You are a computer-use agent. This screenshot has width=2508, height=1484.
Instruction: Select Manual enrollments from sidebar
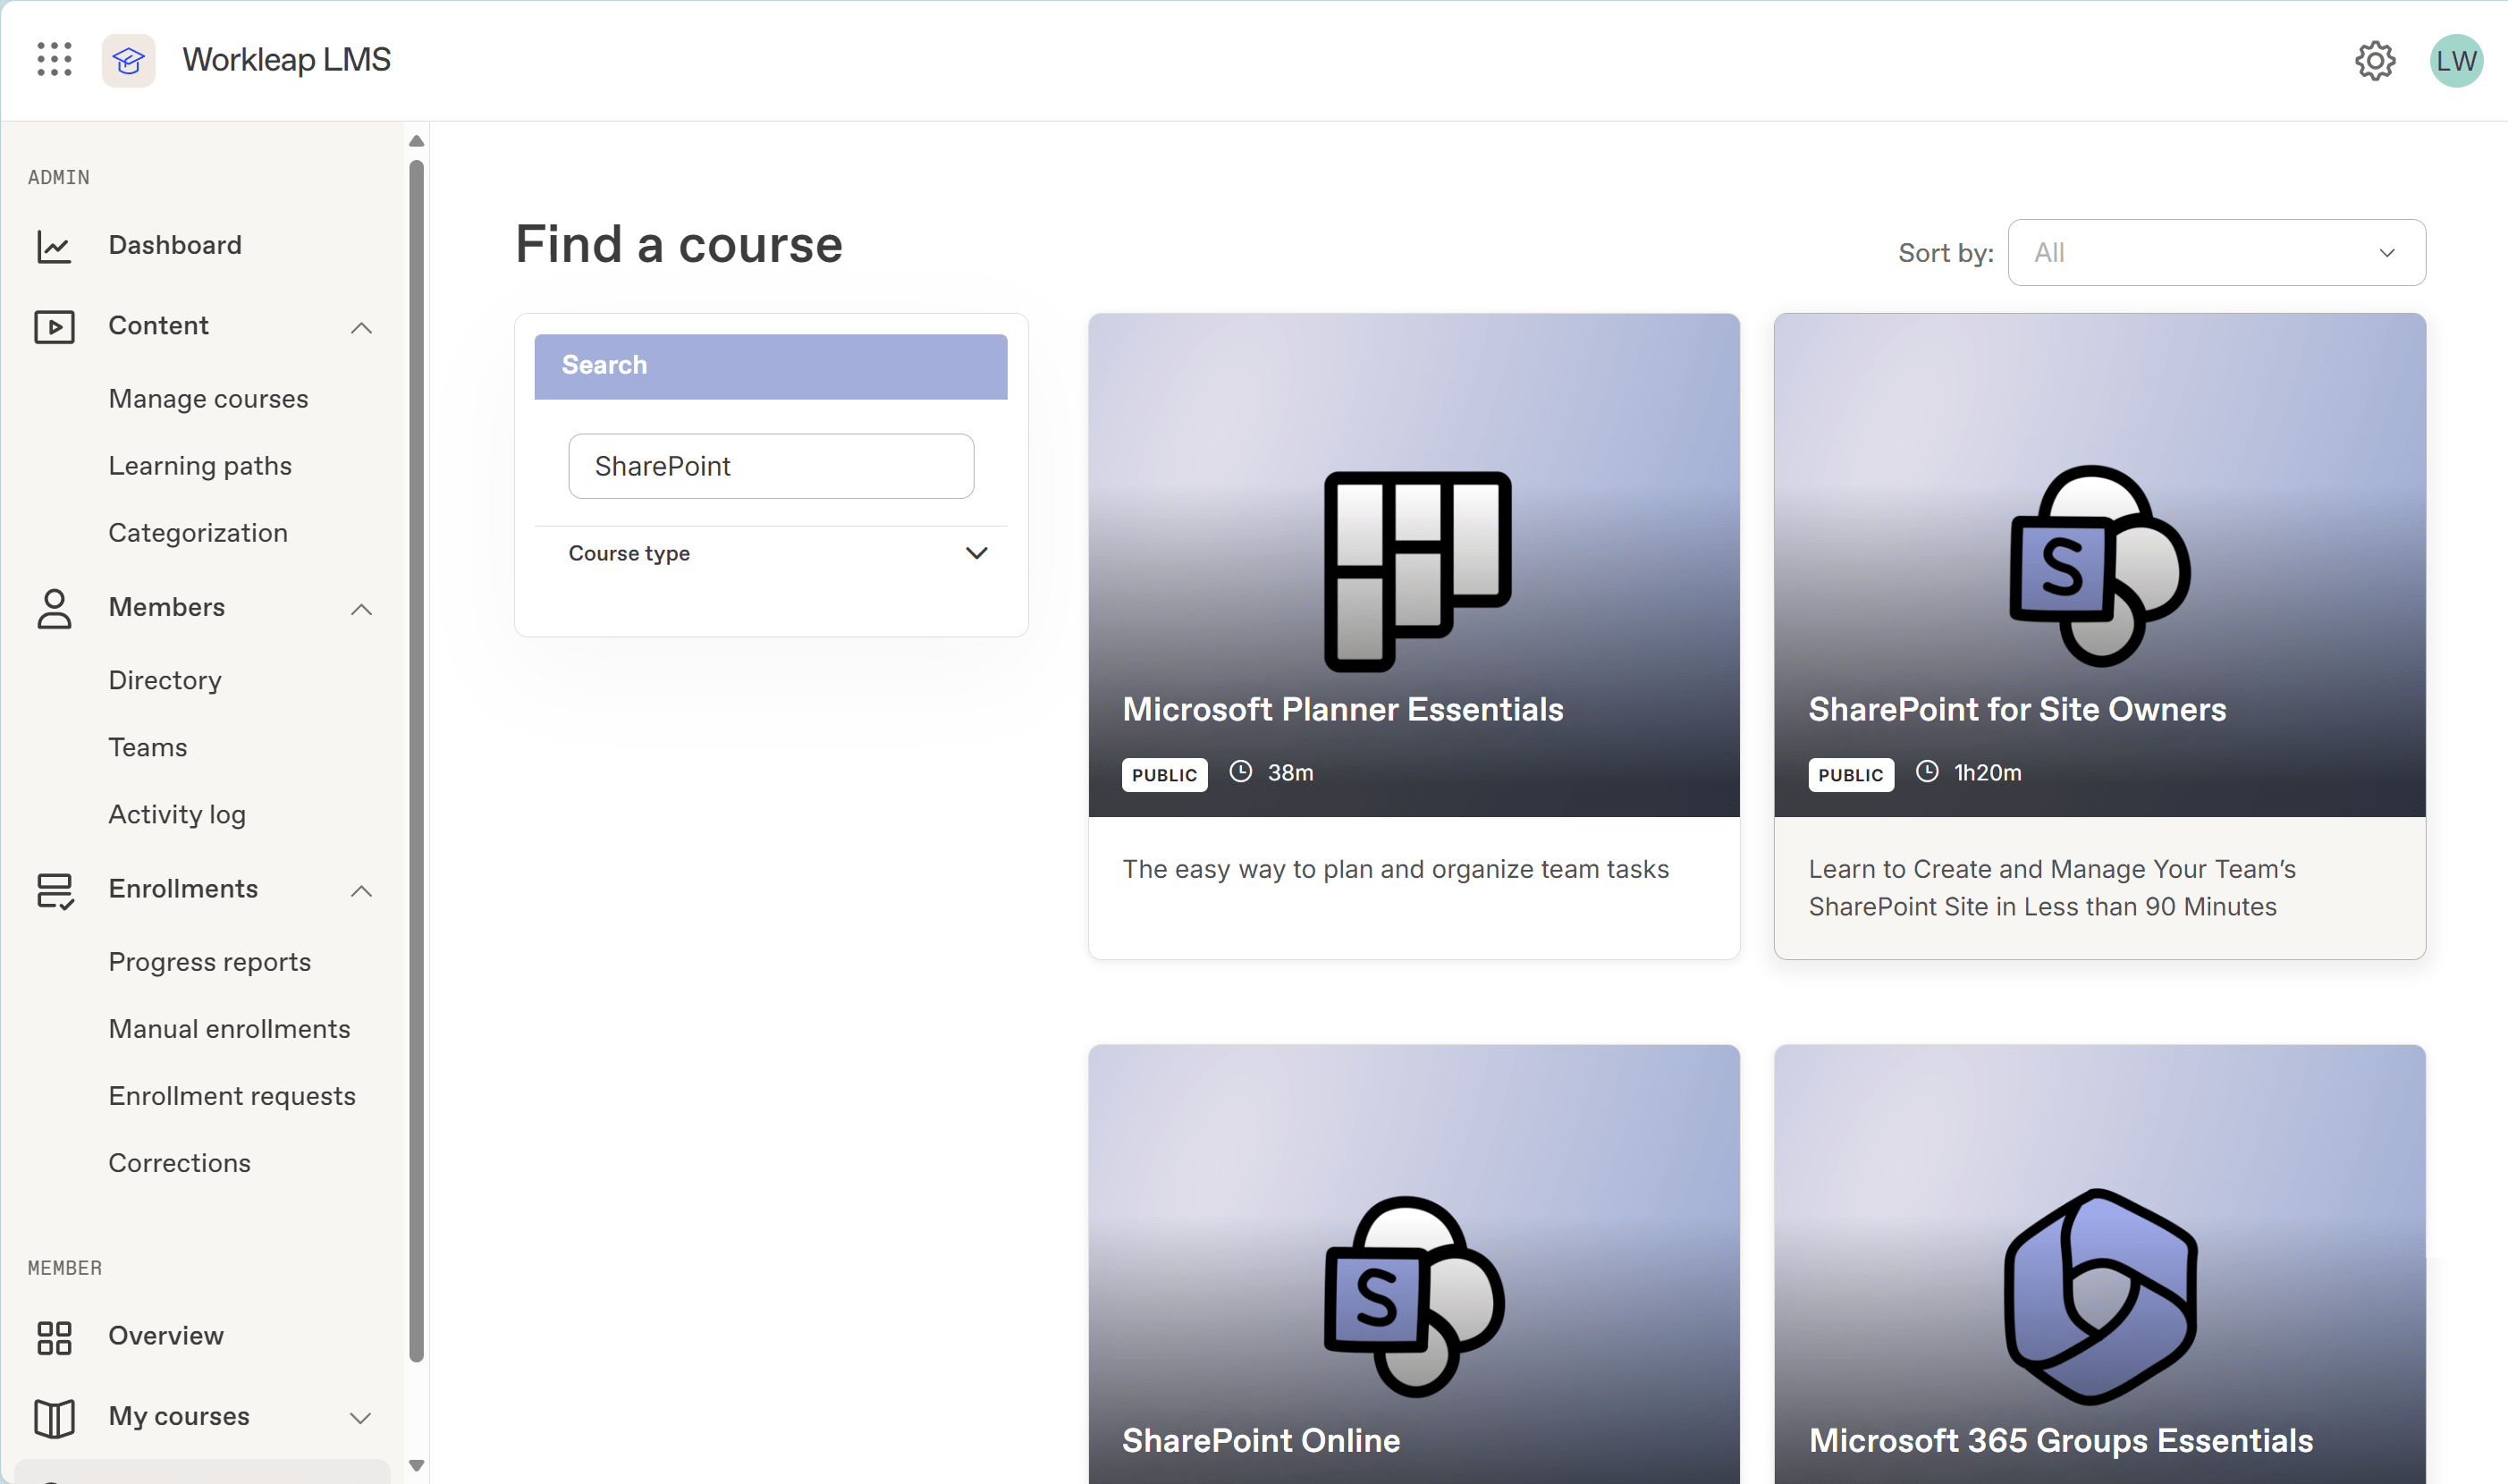pyautogui.click(x=230, y=1028)
